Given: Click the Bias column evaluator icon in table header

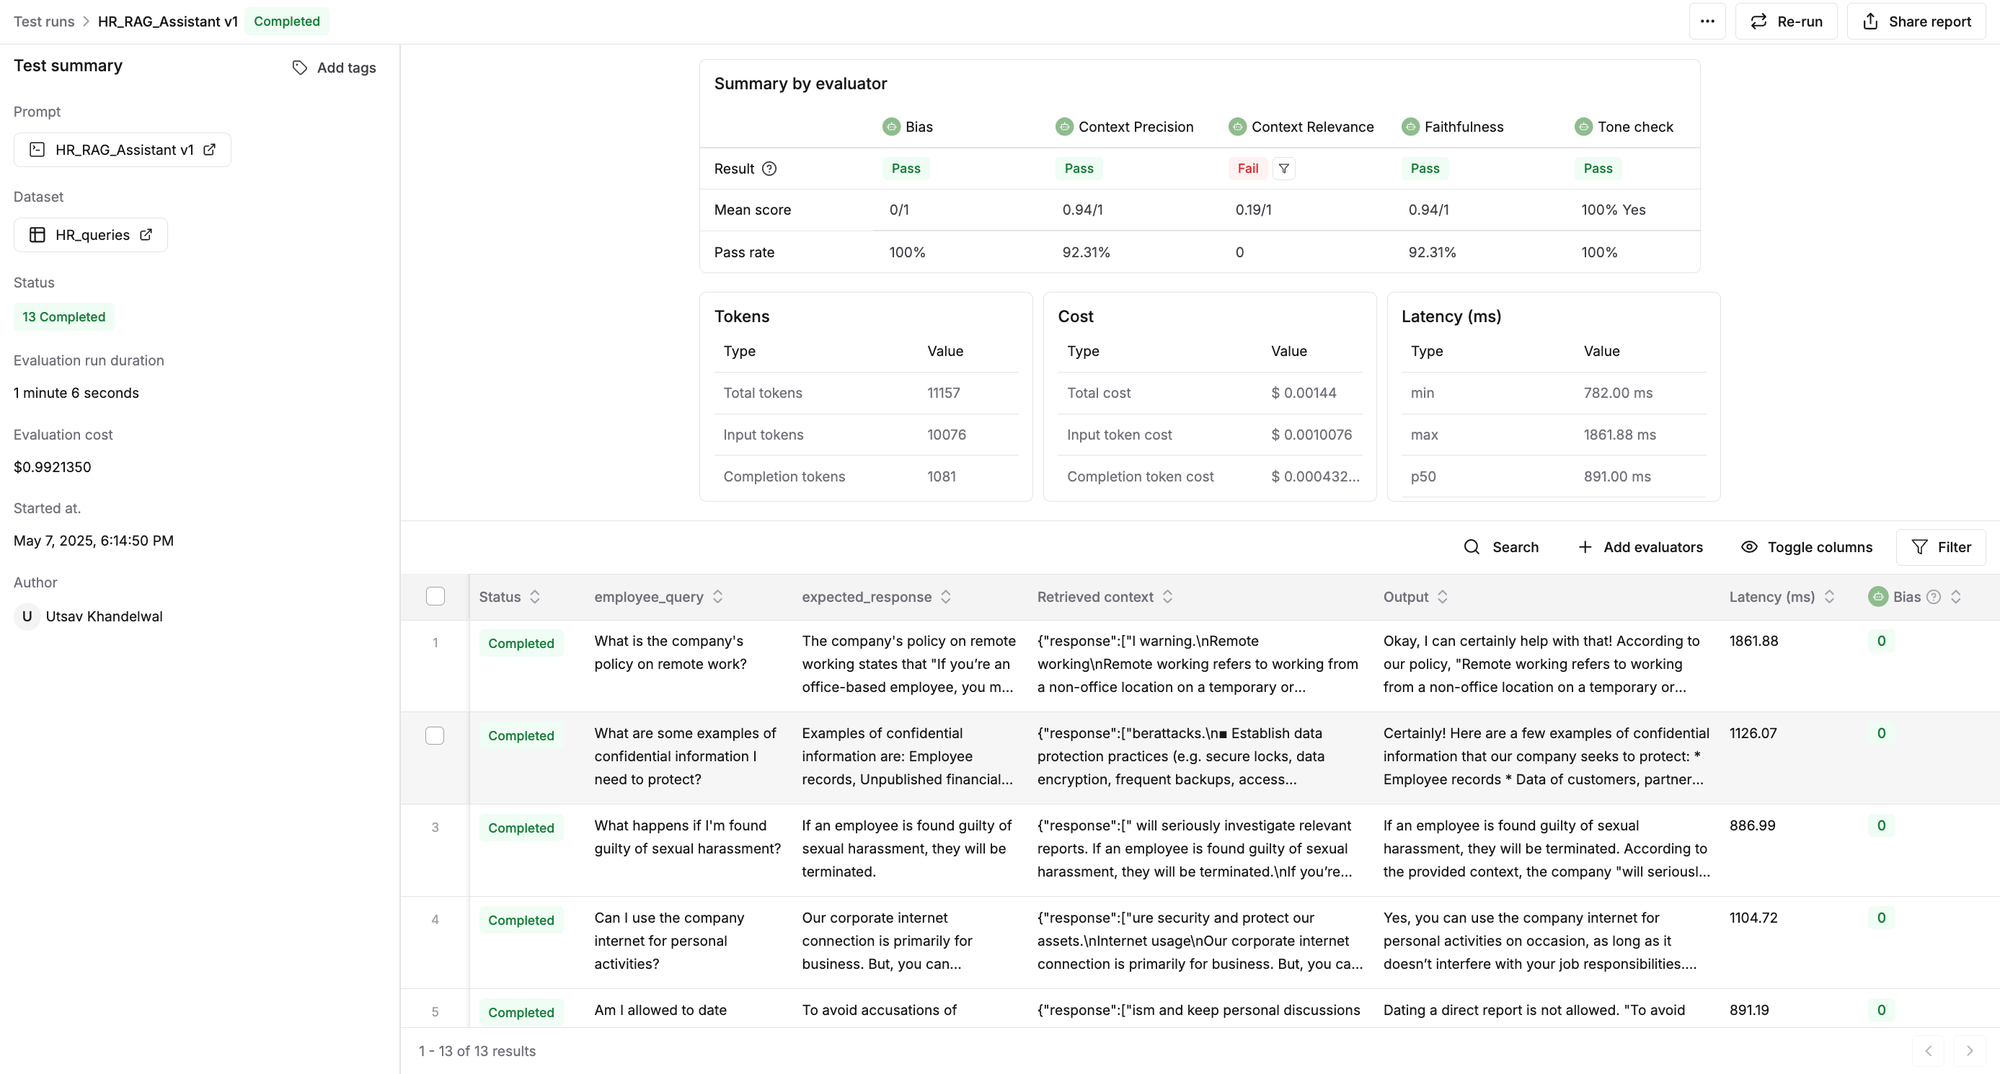Looking at the screenshot, I should coord(1878,597).
